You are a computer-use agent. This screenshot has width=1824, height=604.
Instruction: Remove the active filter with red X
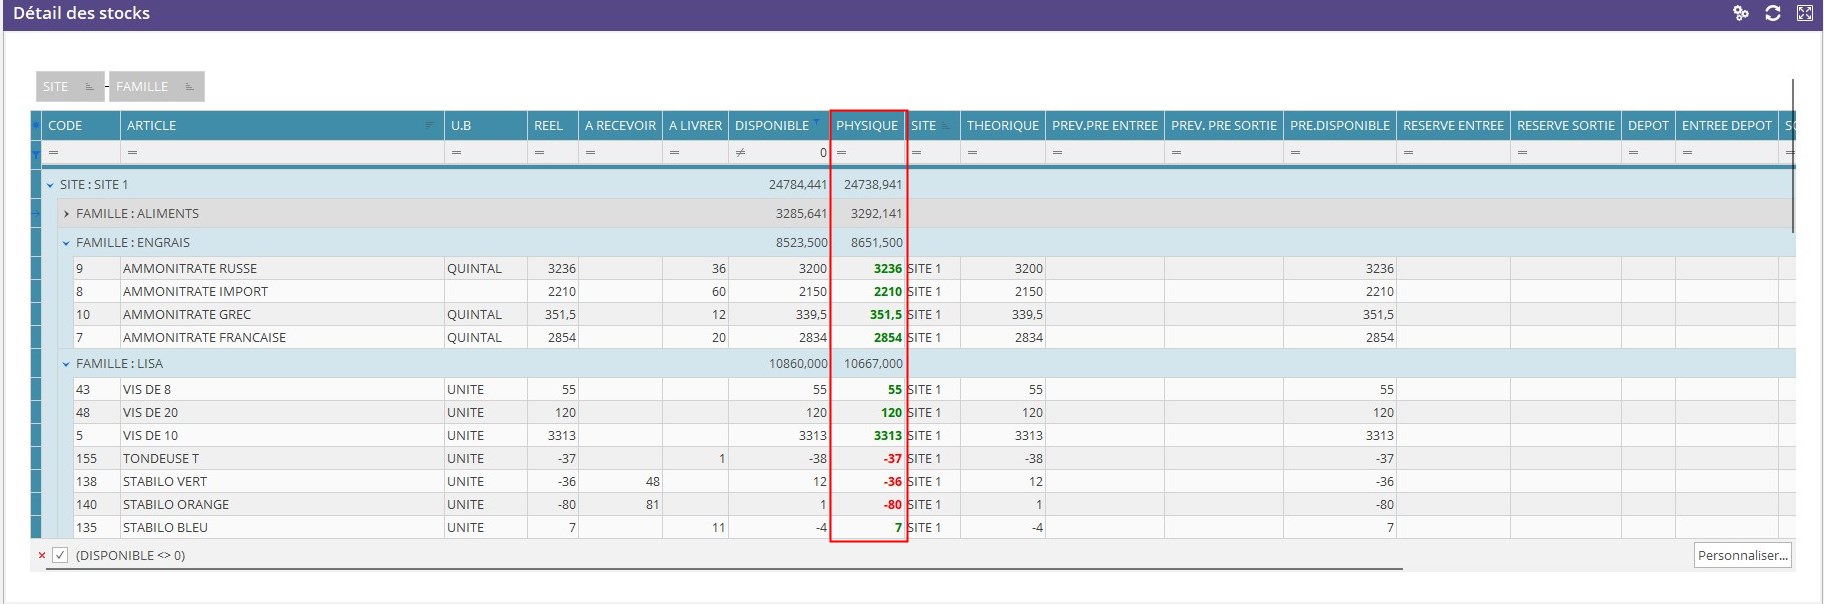[42, 555]
